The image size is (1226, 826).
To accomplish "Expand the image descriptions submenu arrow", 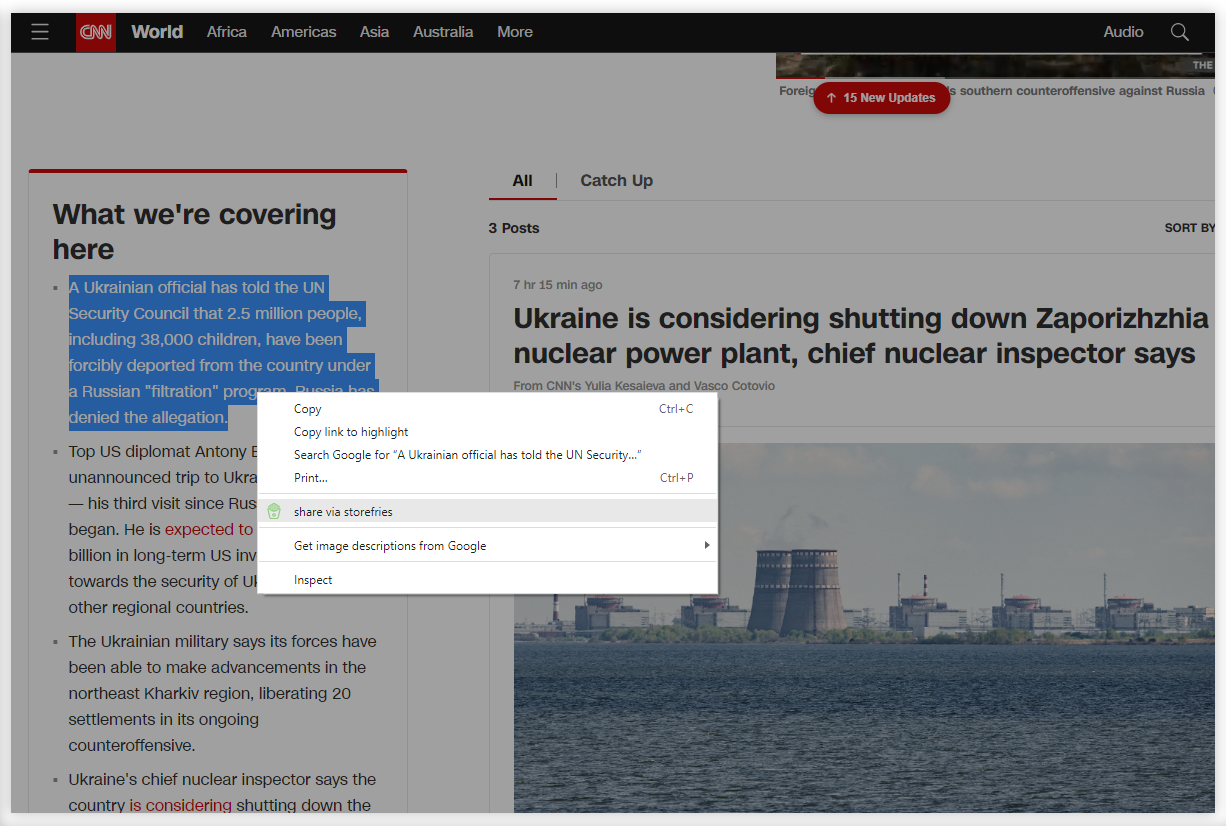I will (x=706, y=545).
